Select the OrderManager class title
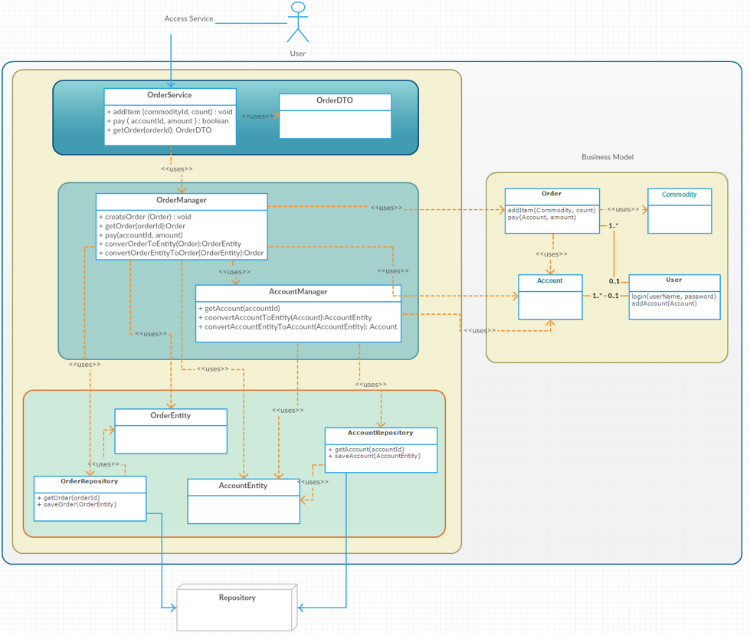Viewport: 750px width, 635px height. click(x=181, y=201)
